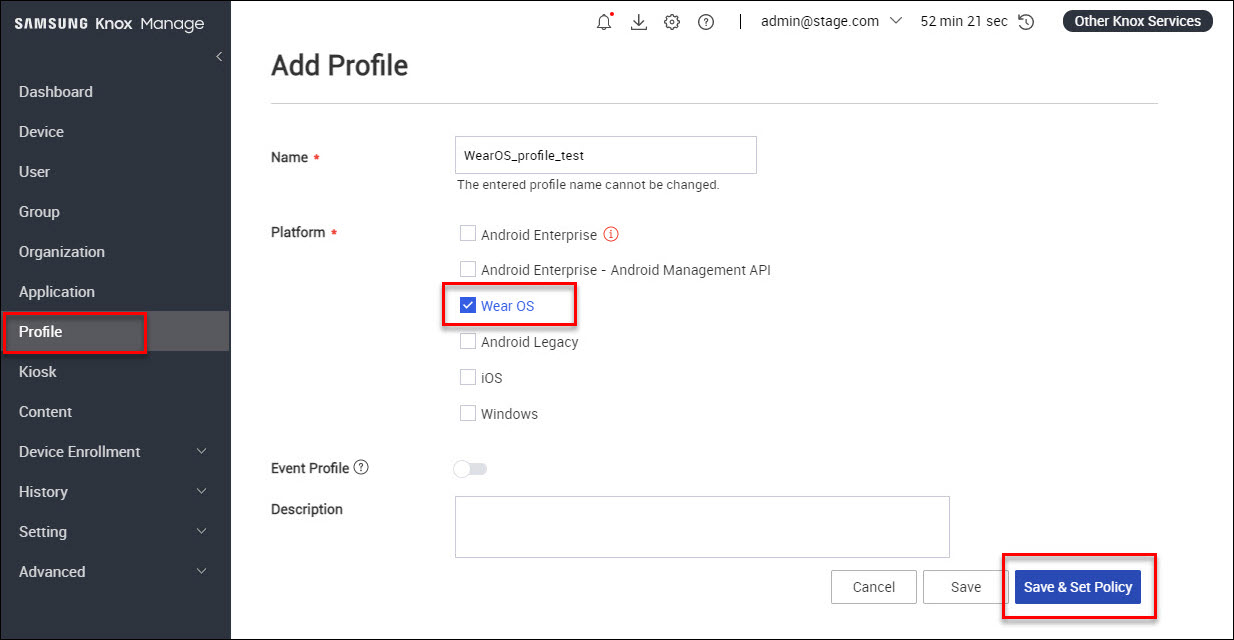Click into the Description text area
Image resolution: width=1234 pixels, height=640 pixels.
(701, 526)
